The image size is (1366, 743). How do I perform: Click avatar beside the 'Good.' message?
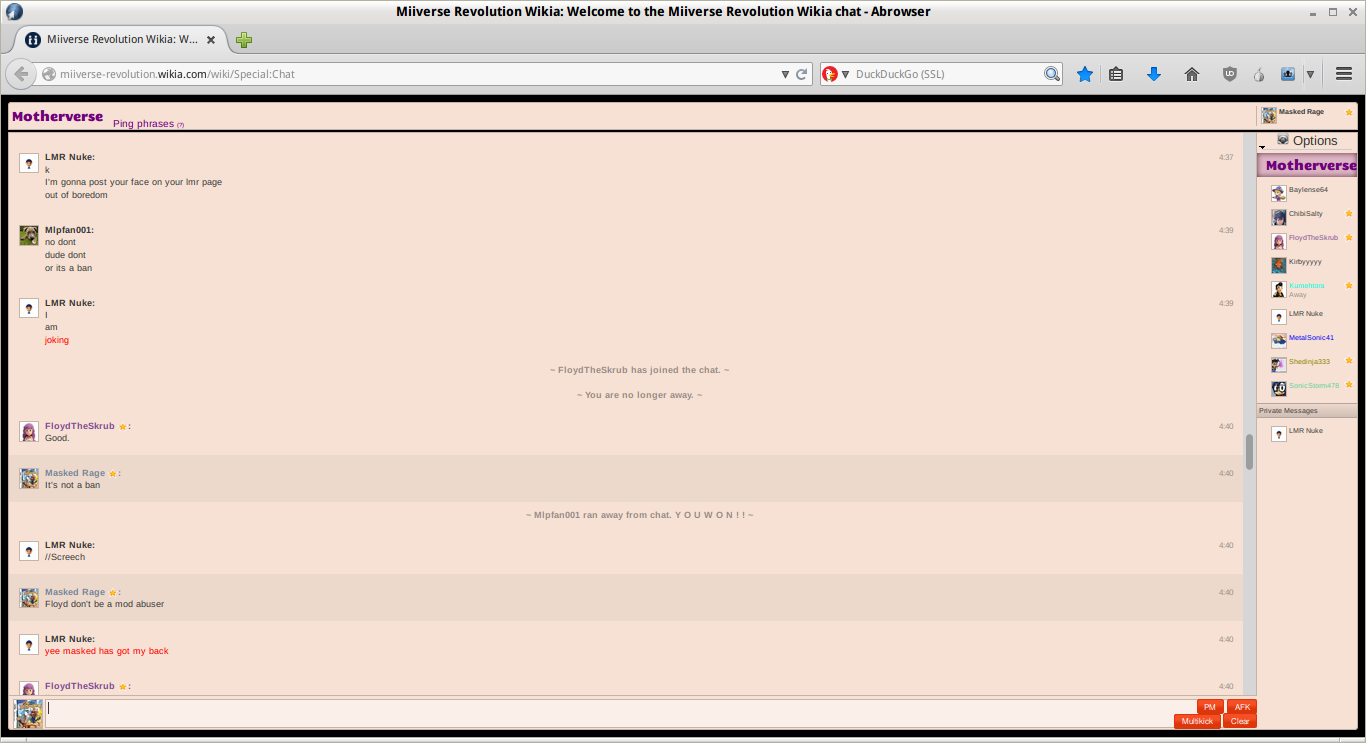click(x=29, y=431)
